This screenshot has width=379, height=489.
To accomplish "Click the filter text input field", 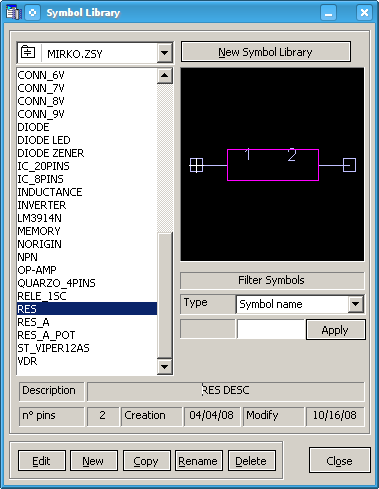I will pos(271,329).
